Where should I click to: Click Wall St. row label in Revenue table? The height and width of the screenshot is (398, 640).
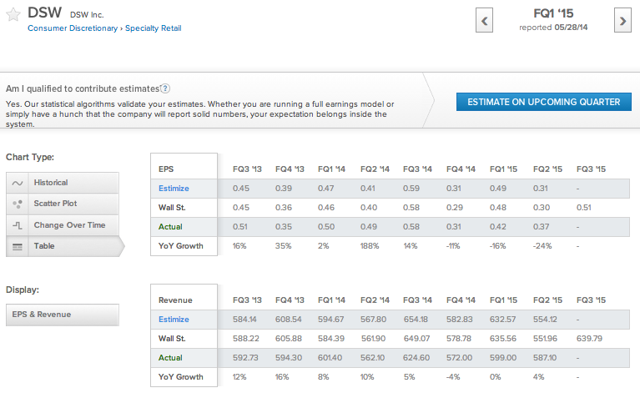tap(172, 338)
